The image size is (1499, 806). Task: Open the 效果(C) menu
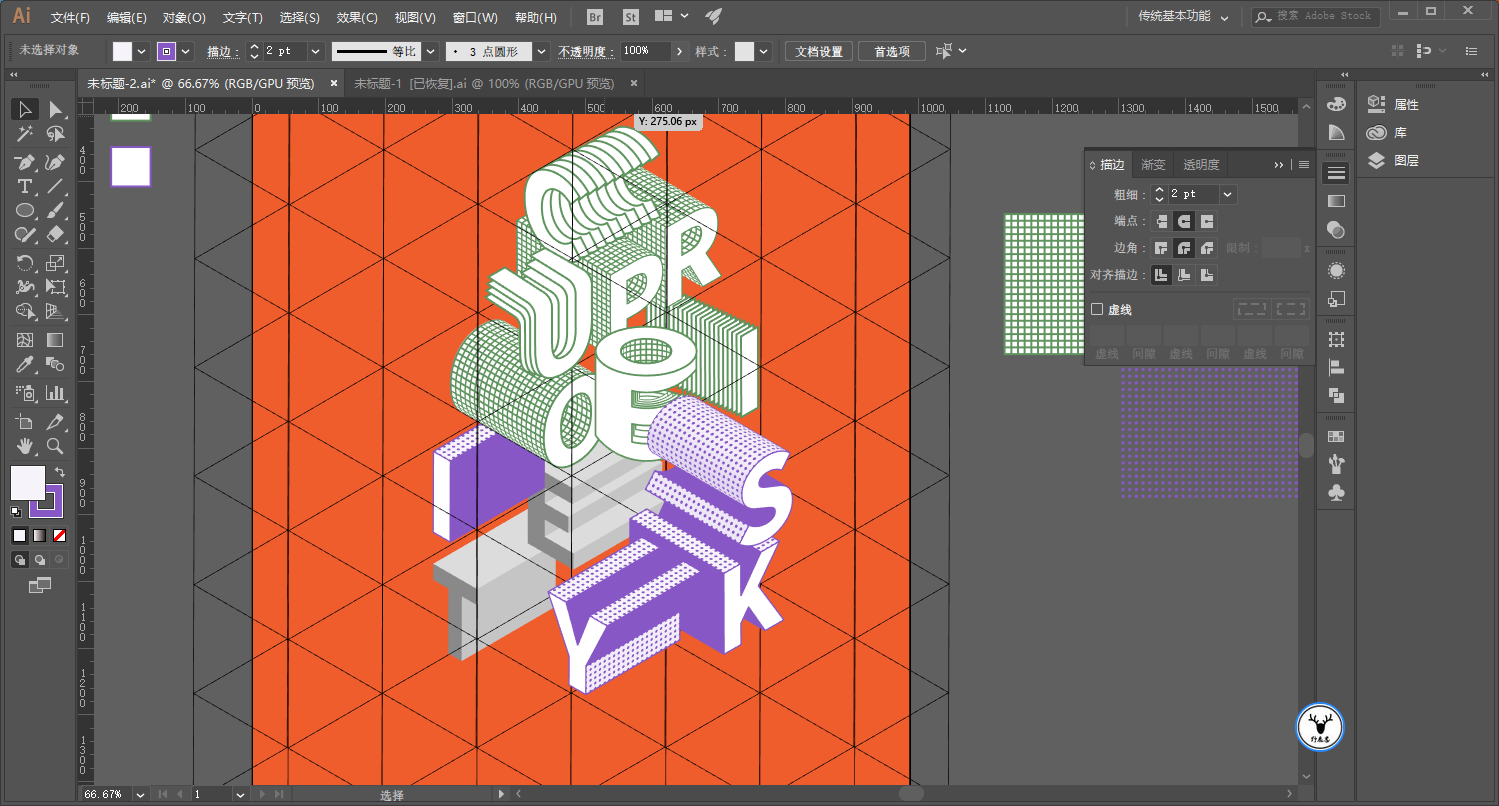point(357,17)
